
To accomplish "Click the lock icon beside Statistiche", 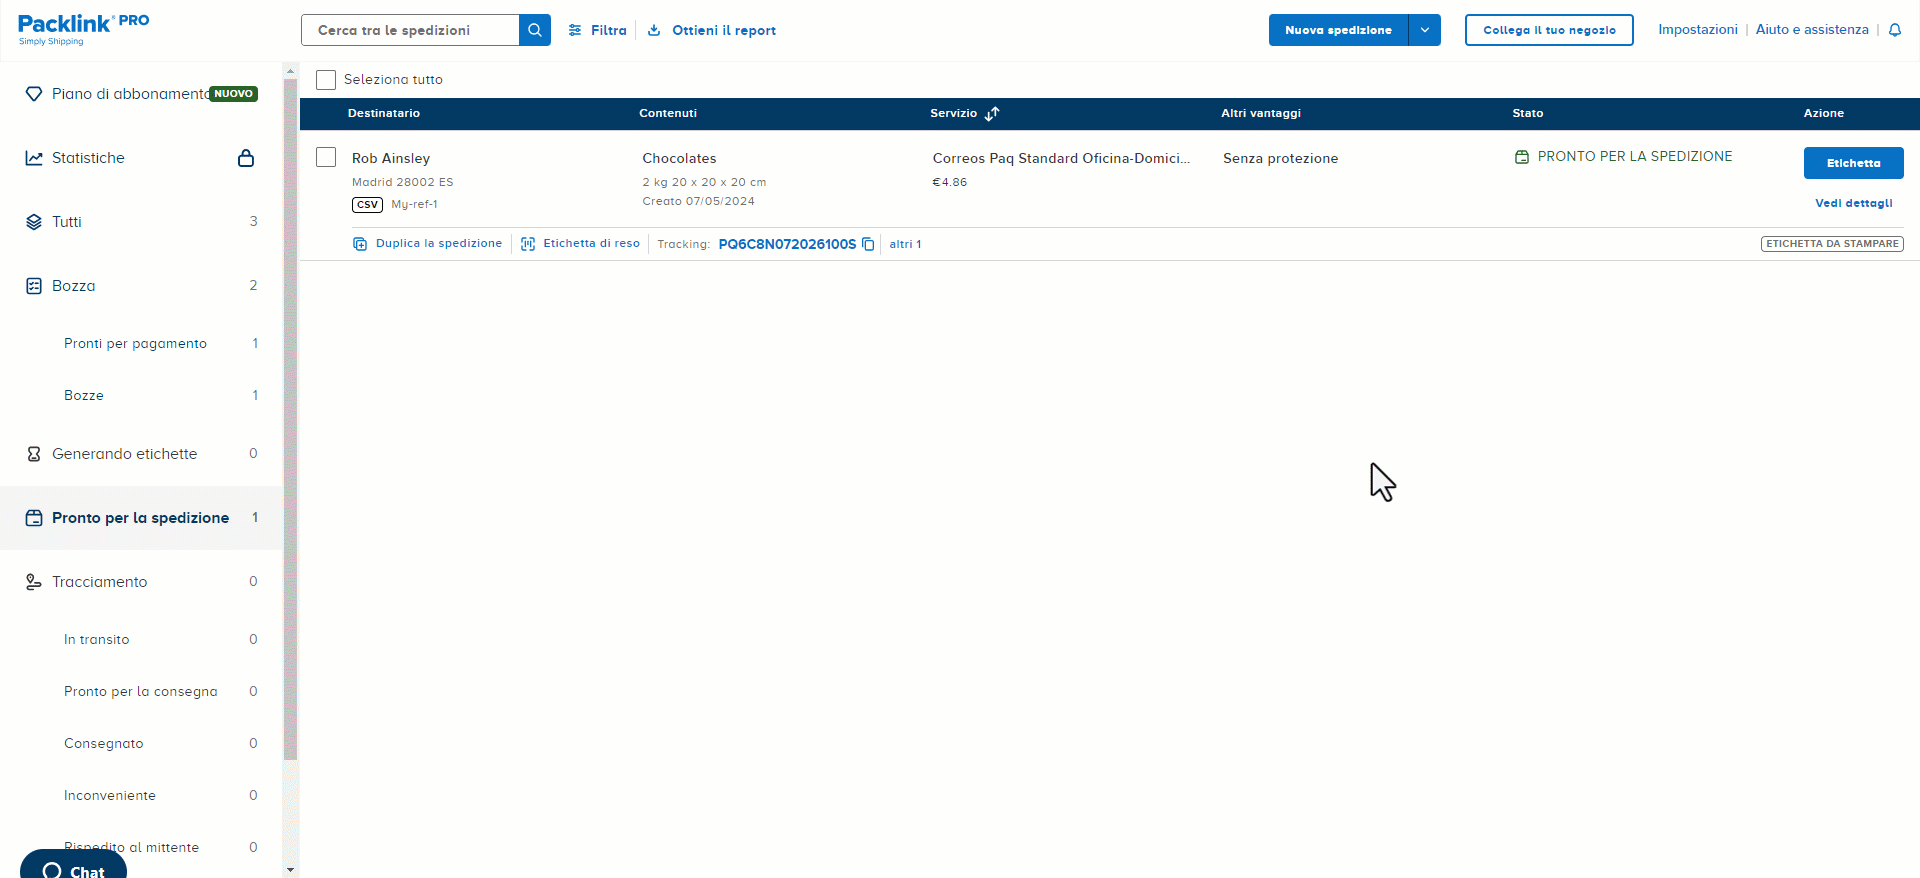I will click(246, 158).
